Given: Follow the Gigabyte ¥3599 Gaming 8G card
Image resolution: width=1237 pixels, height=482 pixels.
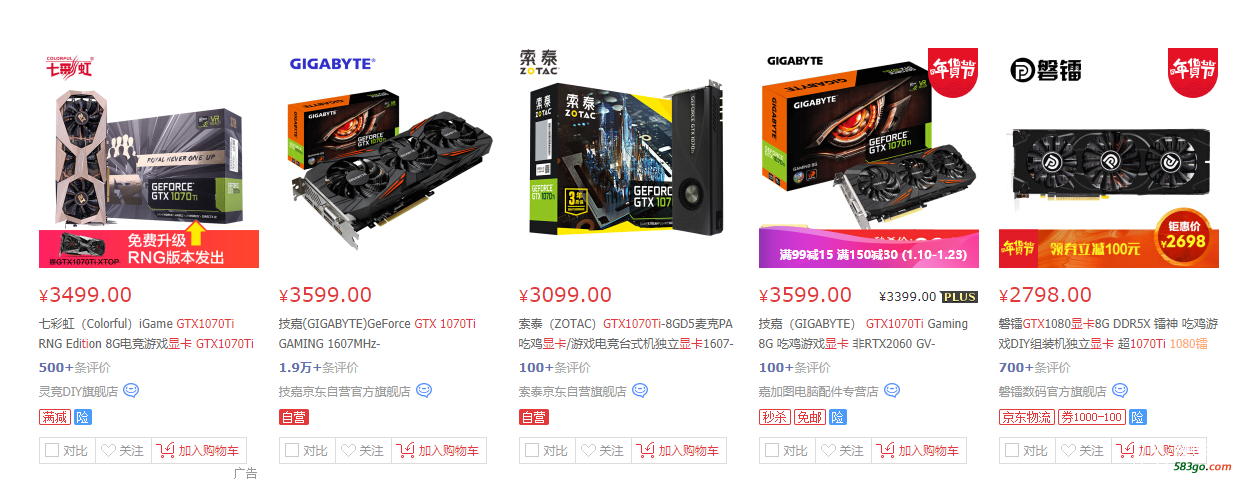Looking at the screenshot, I should point(842,451).
